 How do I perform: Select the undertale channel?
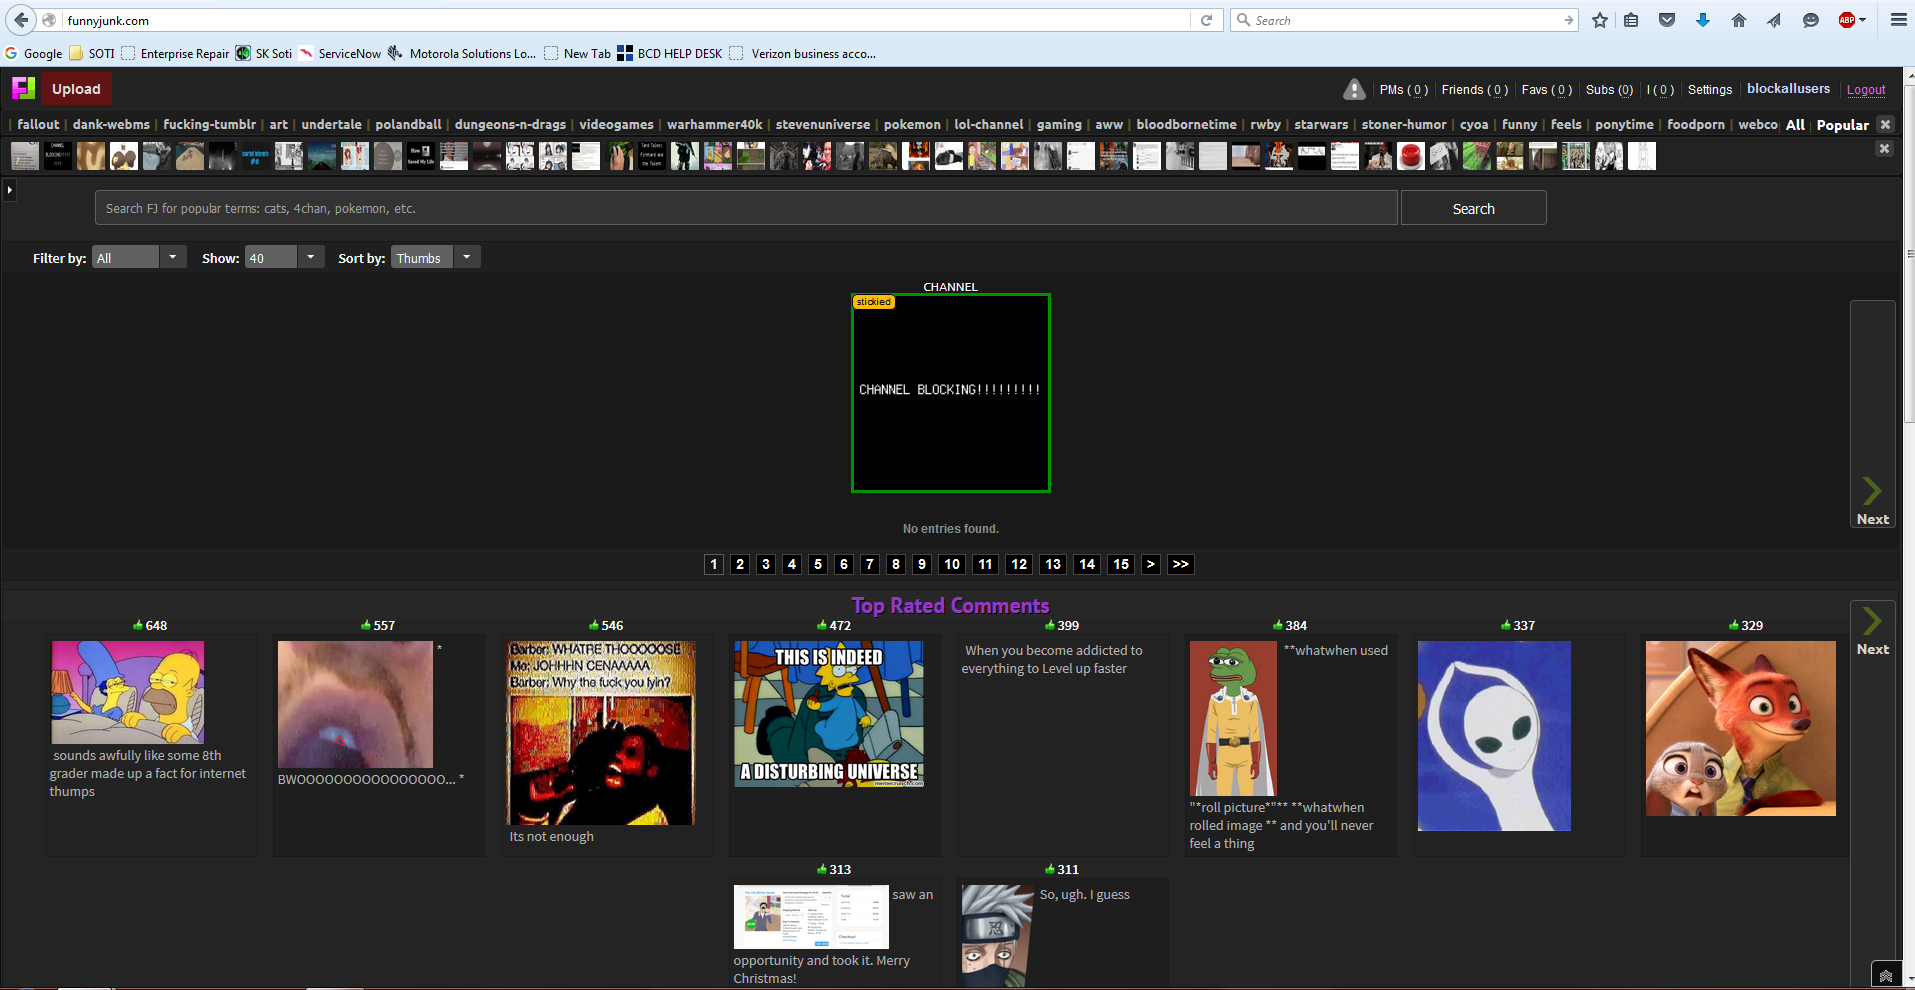(x=331, y=125)
